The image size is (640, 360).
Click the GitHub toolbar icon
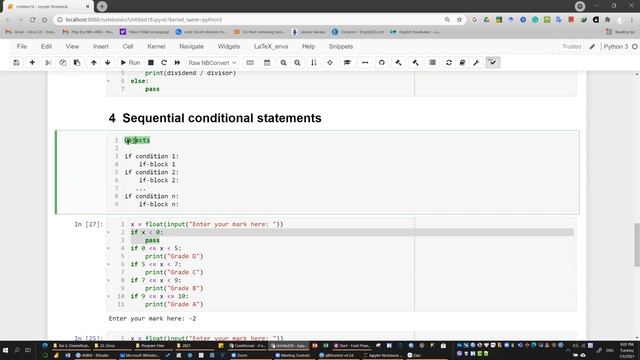[x=382, y=62]
